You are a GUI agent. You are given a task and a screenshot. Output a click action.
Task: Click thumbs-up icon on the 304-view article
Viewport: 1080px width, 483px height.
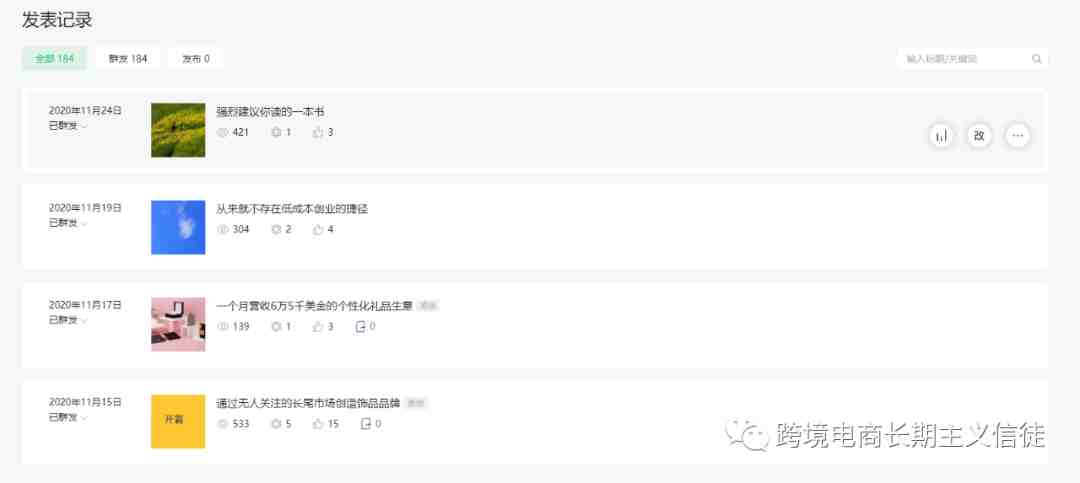pyautogui.click(x=318, y=229)
